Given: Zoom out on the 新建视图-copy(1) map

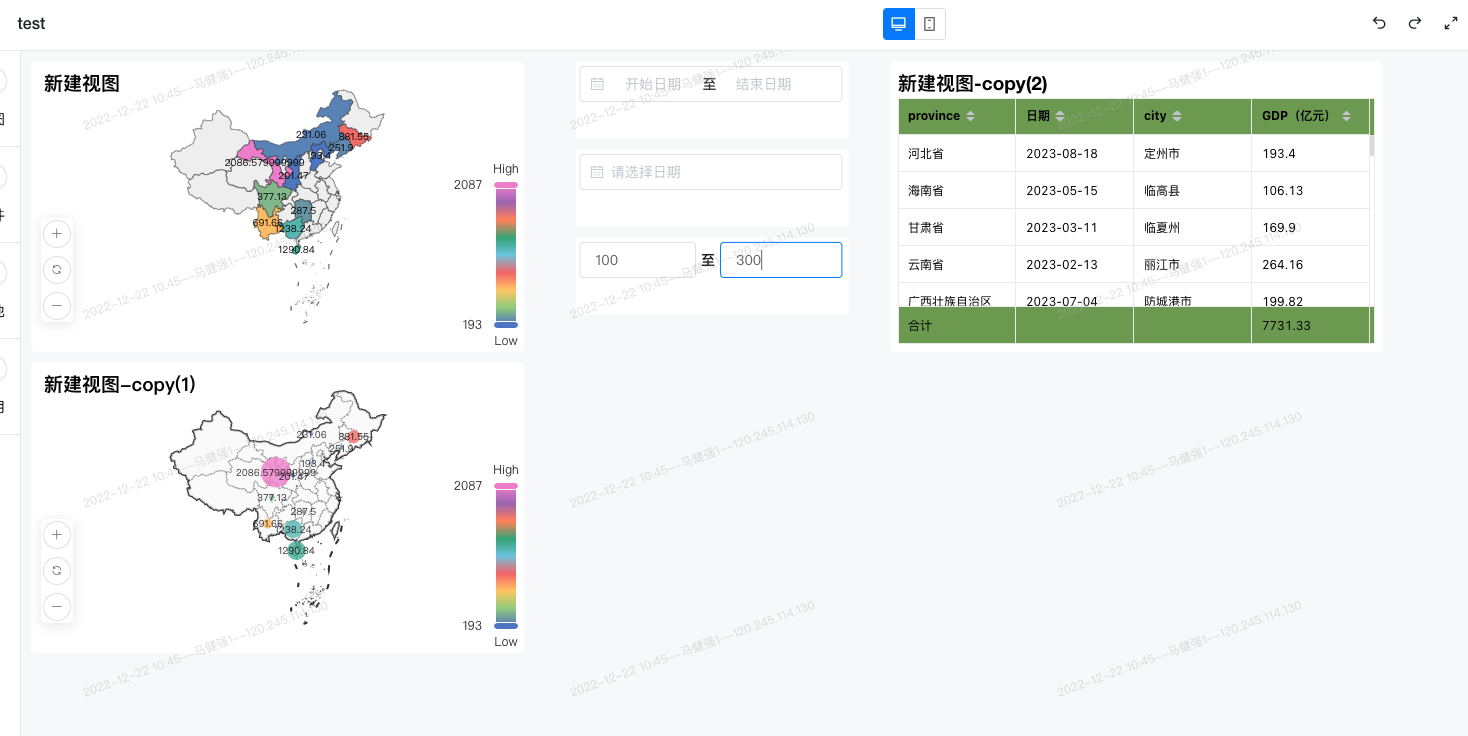Looking at the screenshot, I should tap(57, 607).
